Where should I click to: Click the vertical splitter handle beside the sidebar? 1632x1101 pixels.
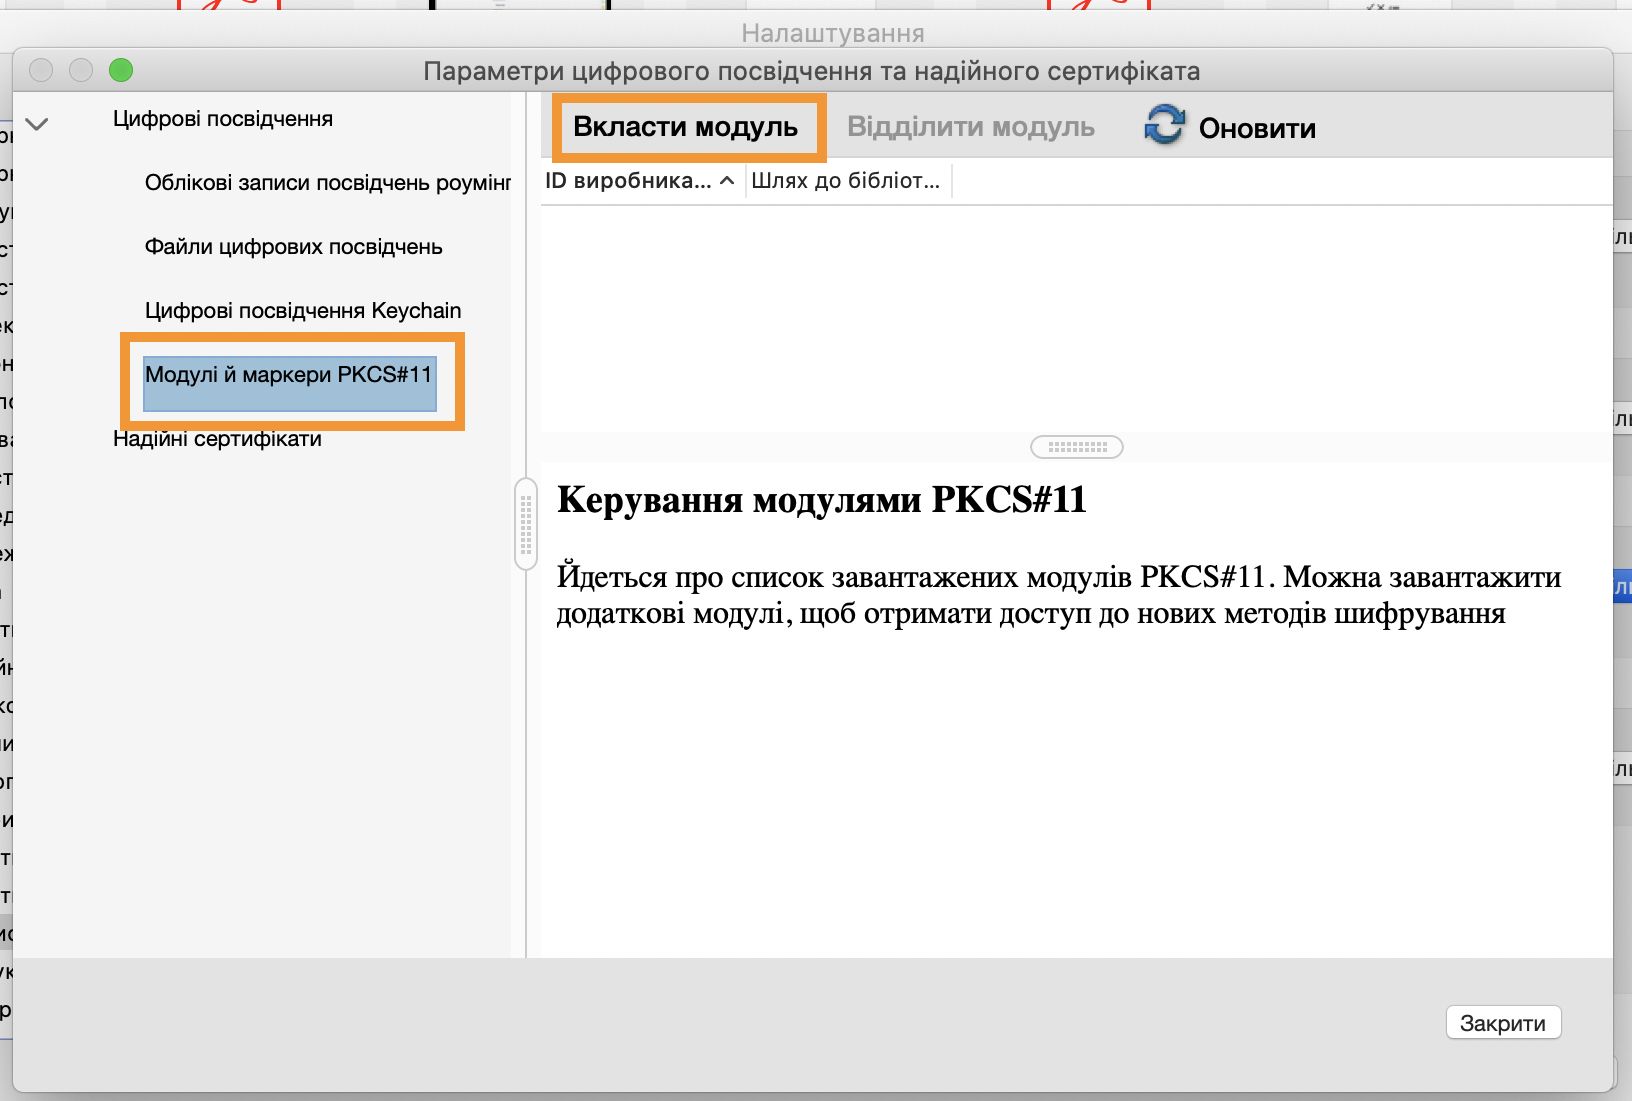pos(525,524)
